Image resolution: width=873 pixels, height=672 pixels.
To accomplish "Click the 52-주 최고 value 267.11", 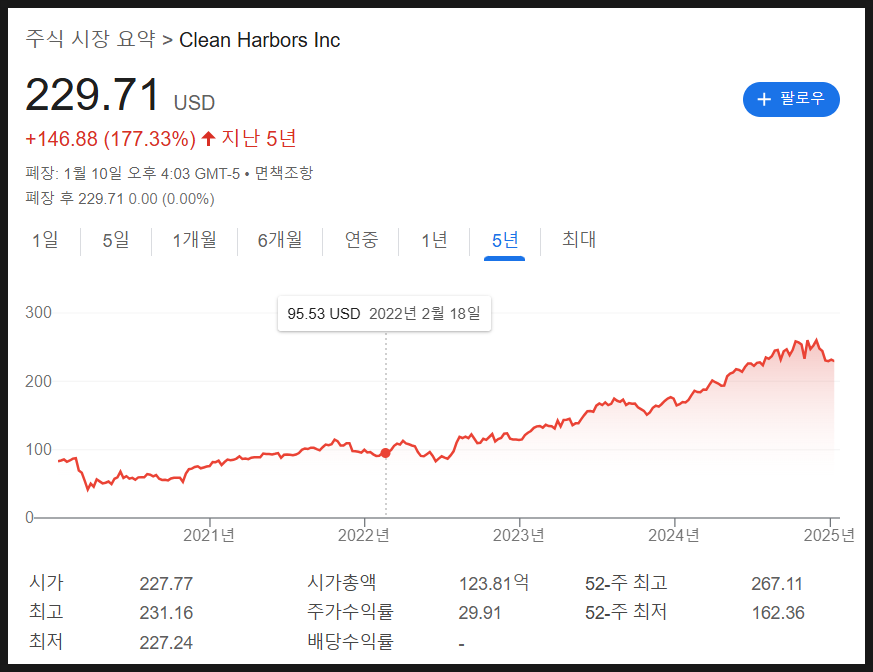I will tap(776, 584).
